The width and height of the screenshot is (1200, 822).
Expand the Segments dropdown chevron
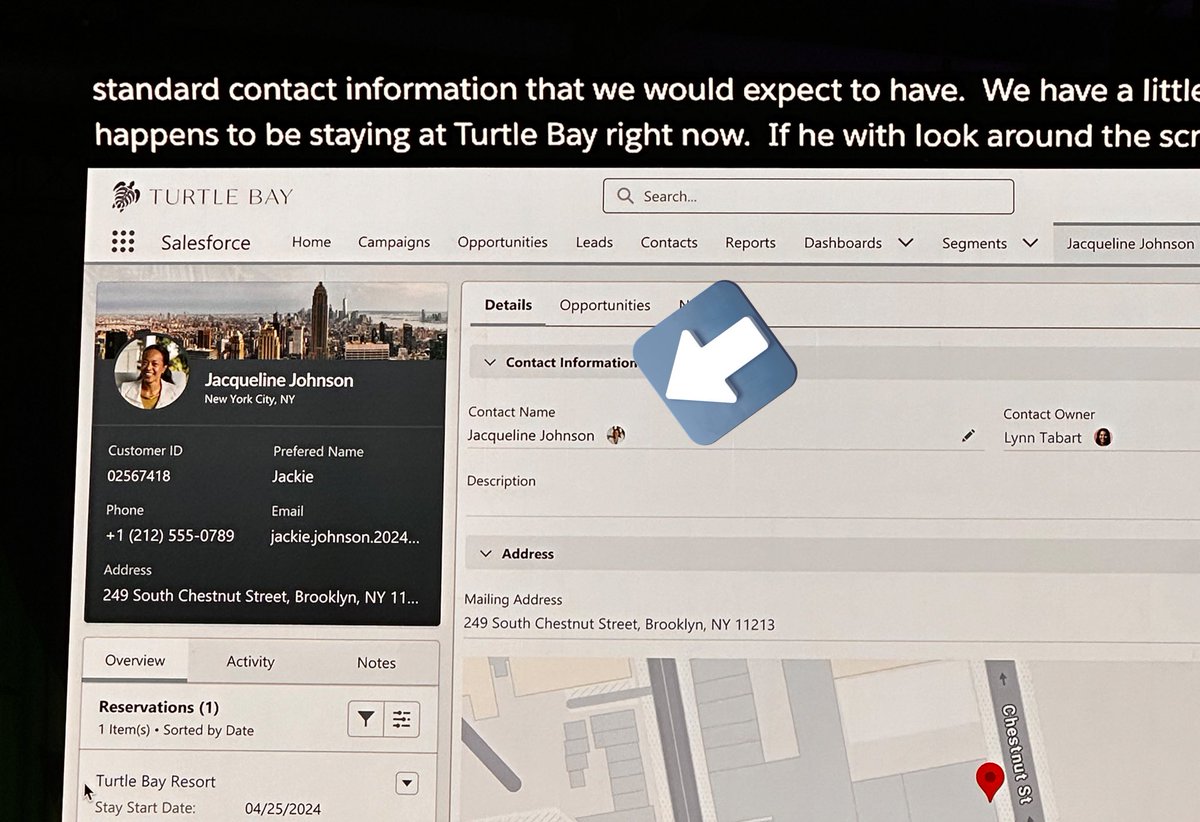pos(1030,243)
